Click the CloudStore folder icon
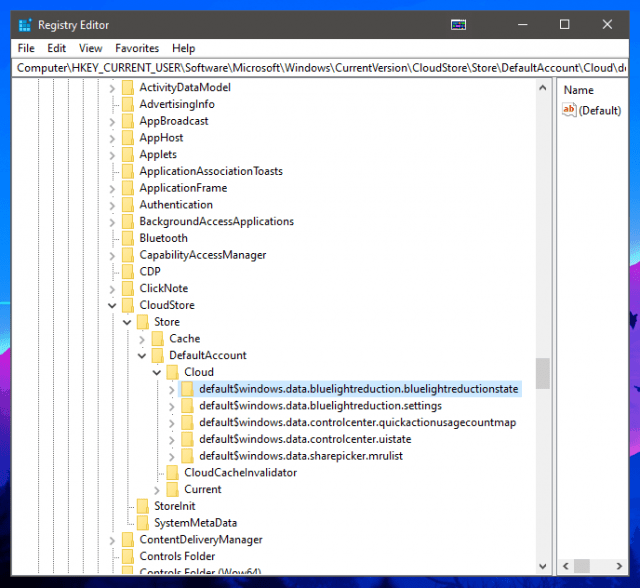 tap(128, 305)
